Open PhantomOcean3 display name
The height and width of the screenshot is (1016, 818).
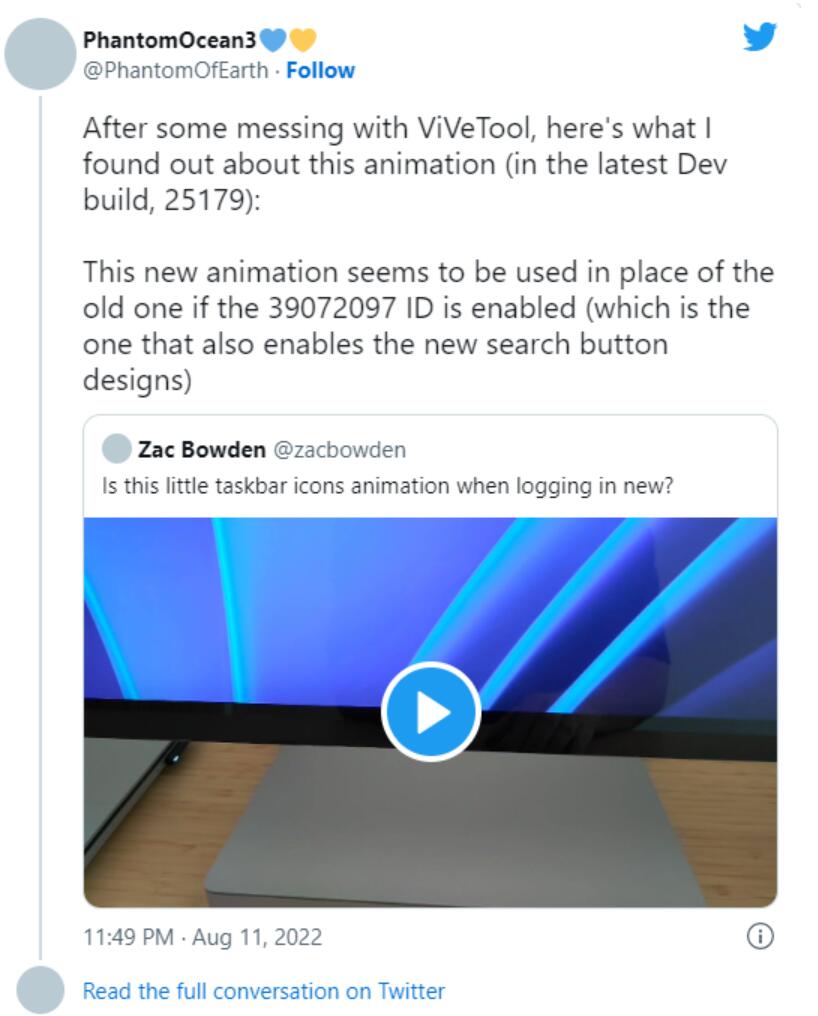point(170,40)
